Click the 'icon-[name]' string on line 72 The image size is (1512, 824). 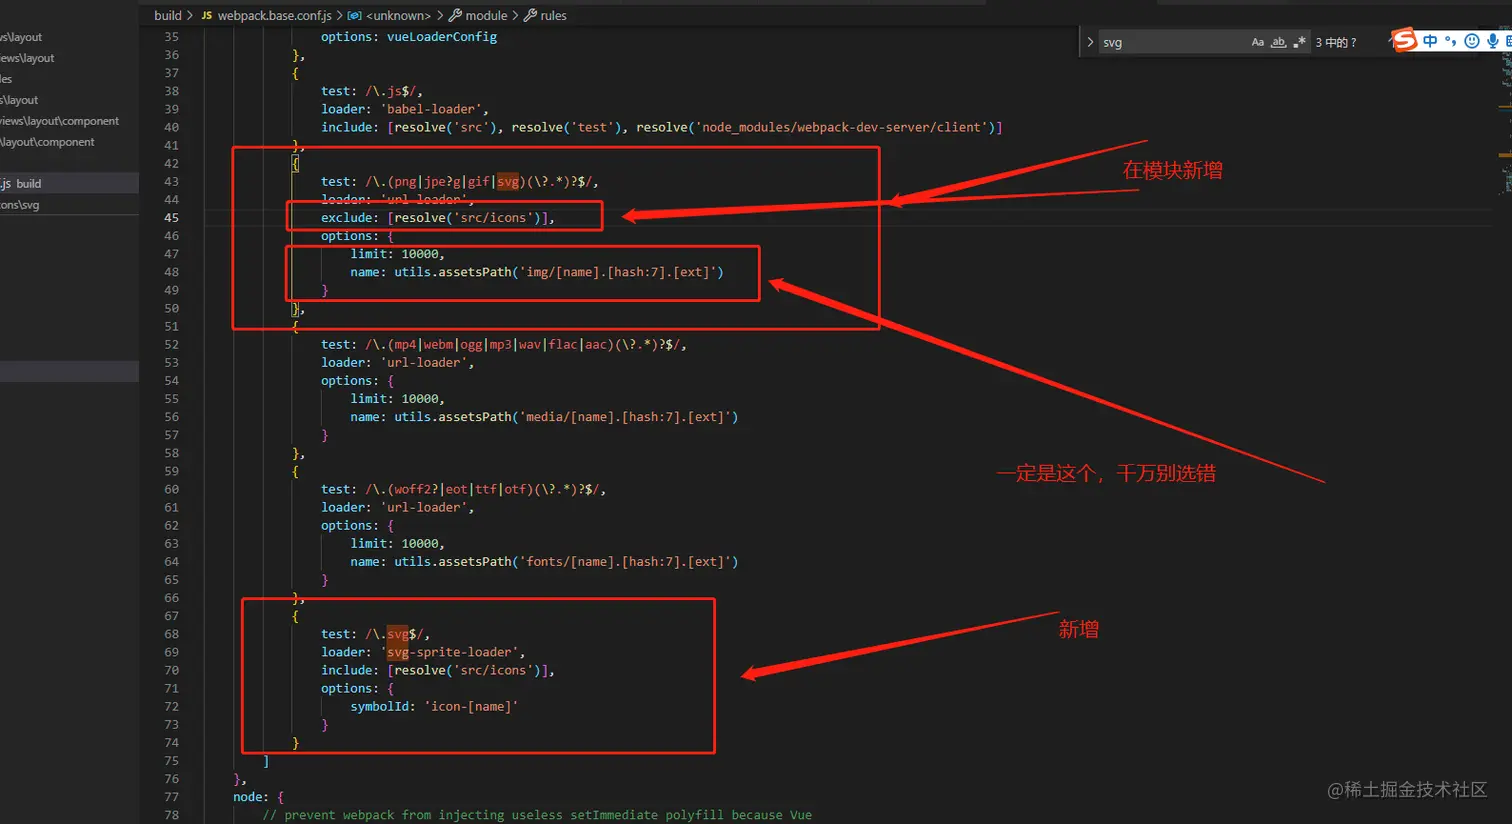coord(471,706)
